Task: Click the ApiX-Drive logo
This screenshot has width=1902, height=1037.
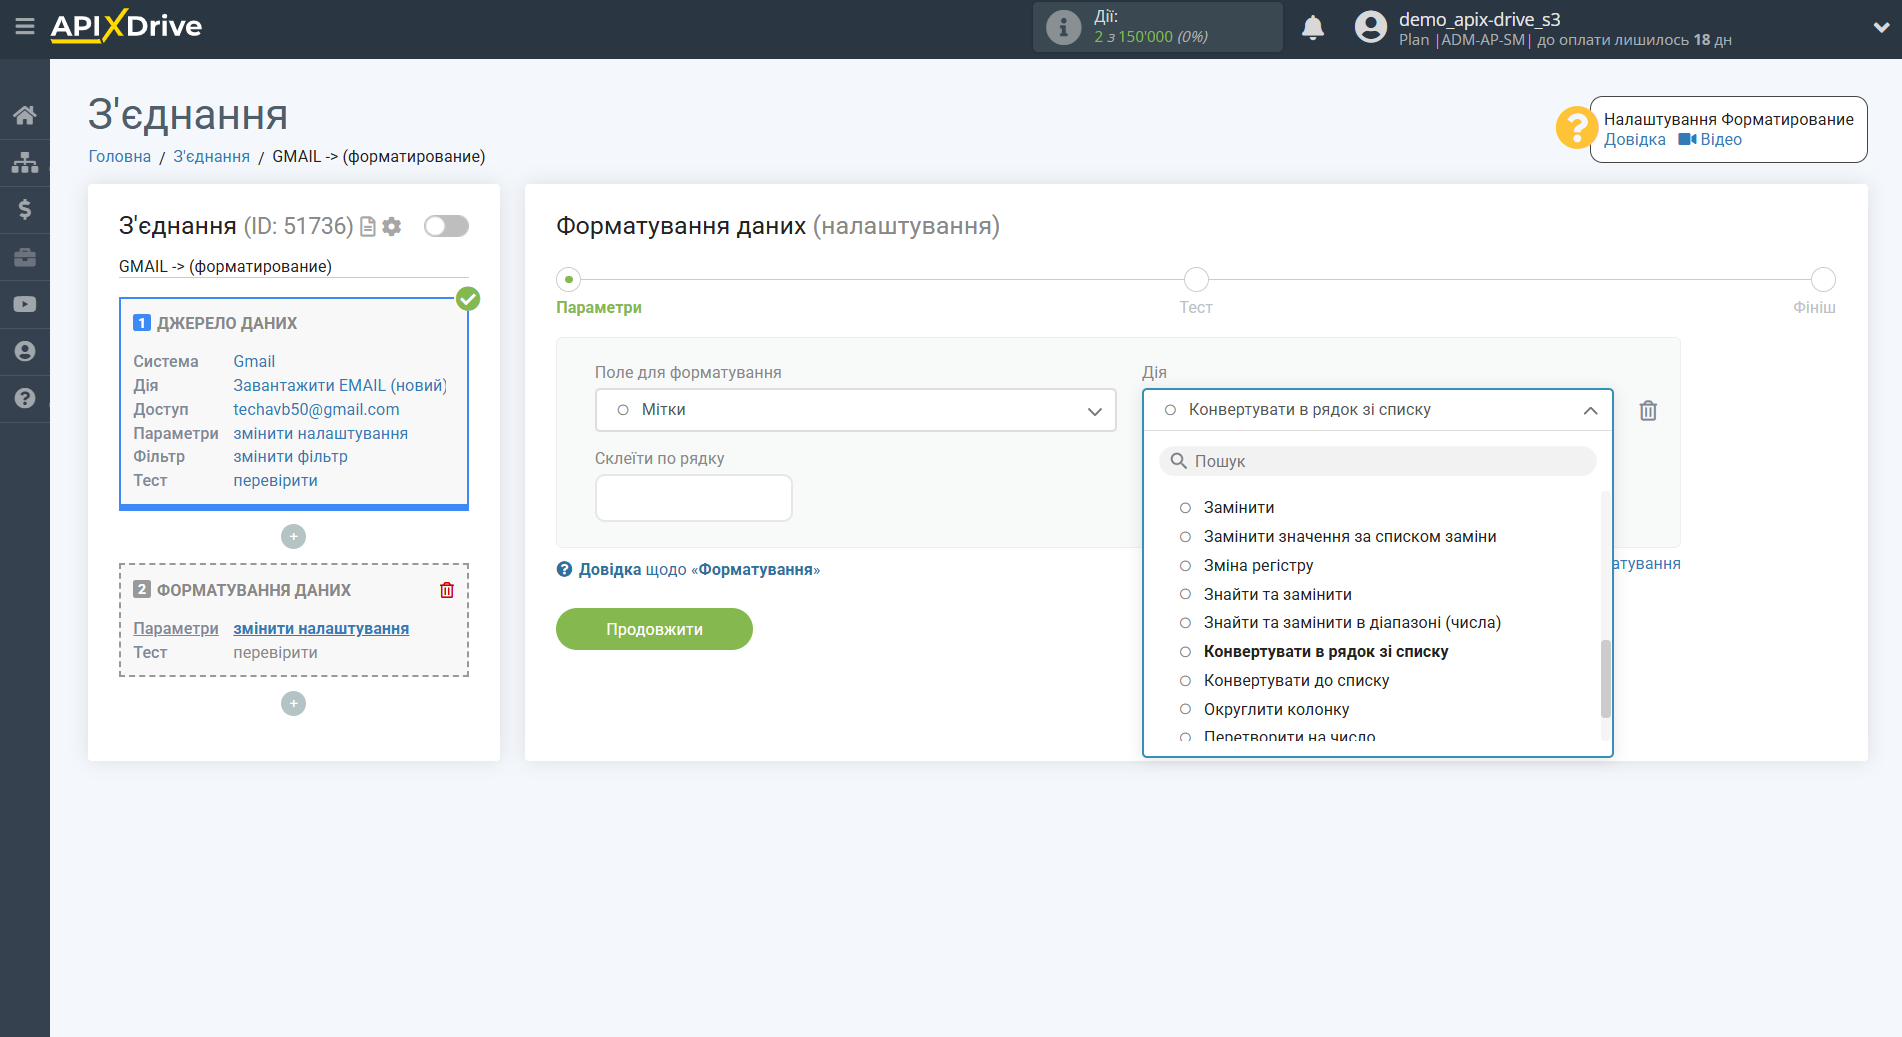Action: tap(126, 26)
